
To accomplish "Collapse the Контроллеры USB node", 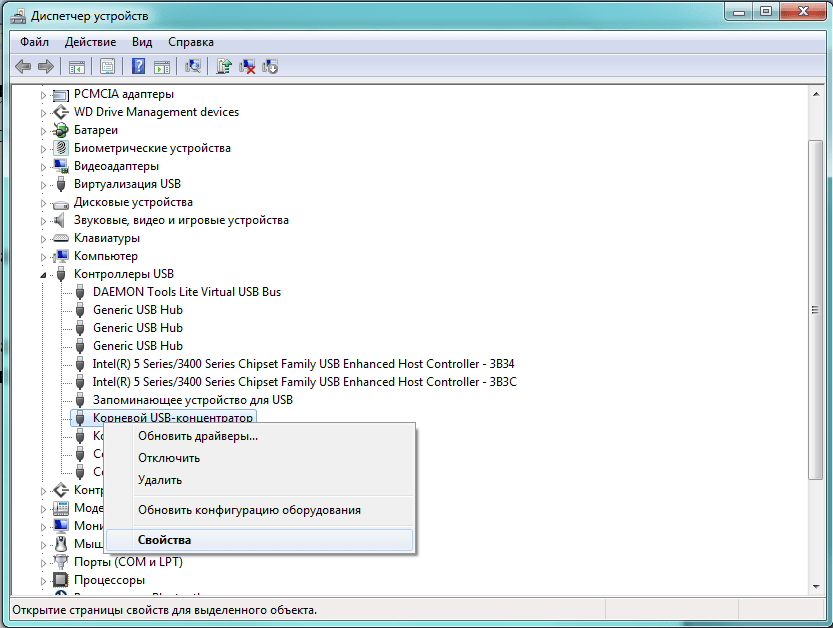I will click(x=44, y=275).
